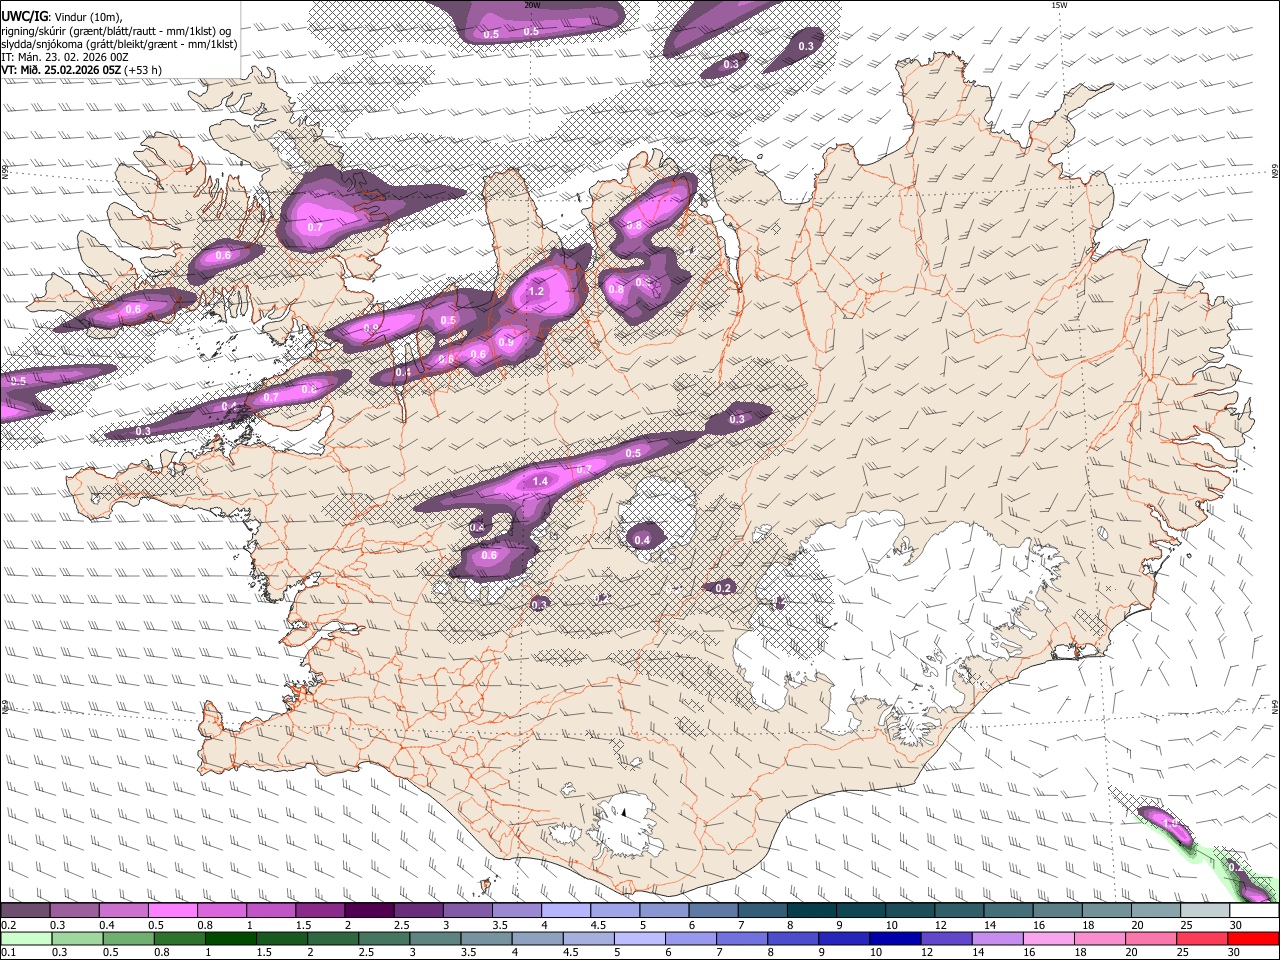Click the pale green 0.1–0.3 rain legend swatch
The height and width of the screenshot is (960, 1280).
point(25,939)
